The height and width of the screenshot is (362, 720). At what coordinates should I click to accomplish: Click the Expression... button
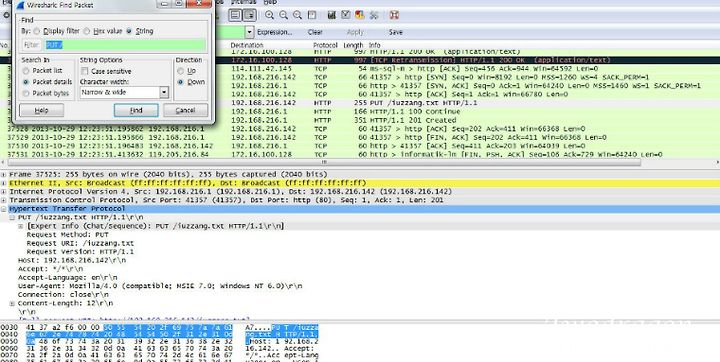[275, 32]
